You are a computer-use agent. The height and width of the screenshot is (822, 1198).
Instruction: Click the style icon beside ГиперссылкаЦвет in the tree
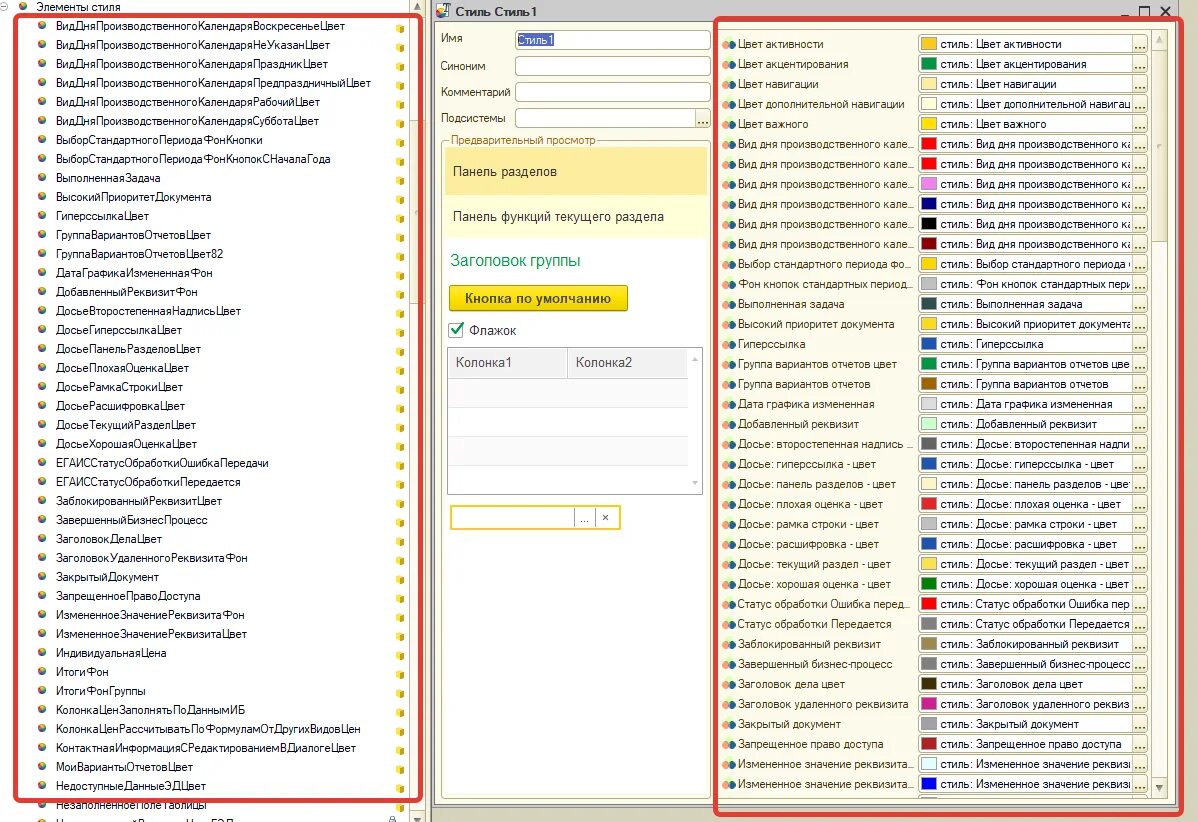click(x=41, y=215)
